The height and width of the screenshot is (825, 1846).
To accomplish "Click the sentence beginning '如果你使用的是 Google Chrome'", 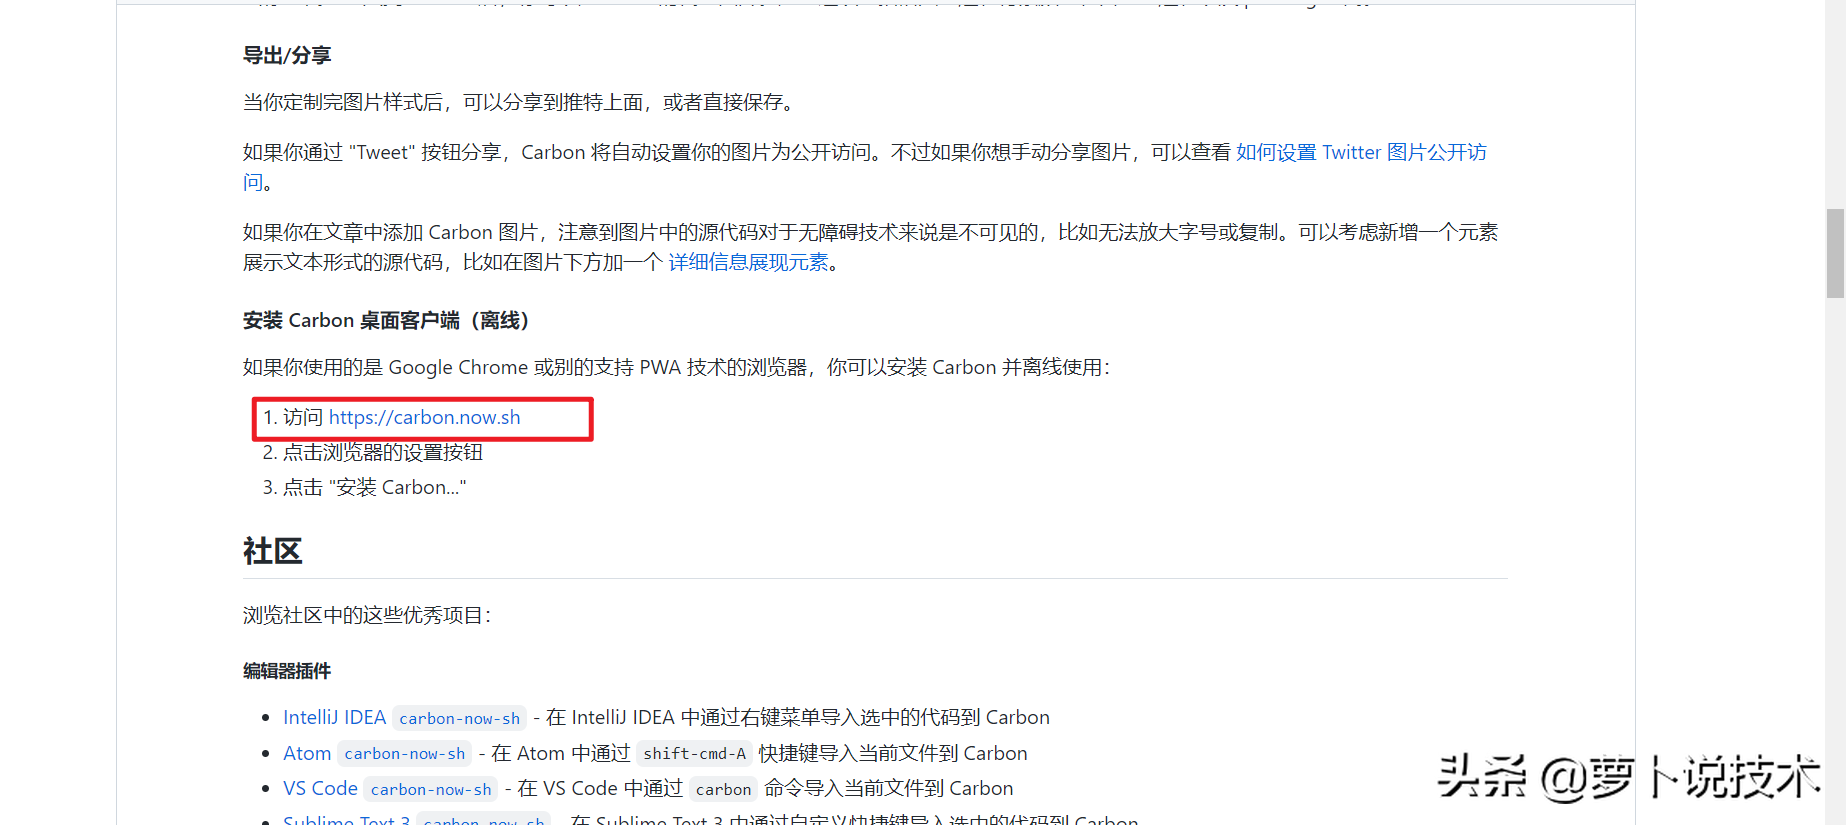I will [676, 367].
